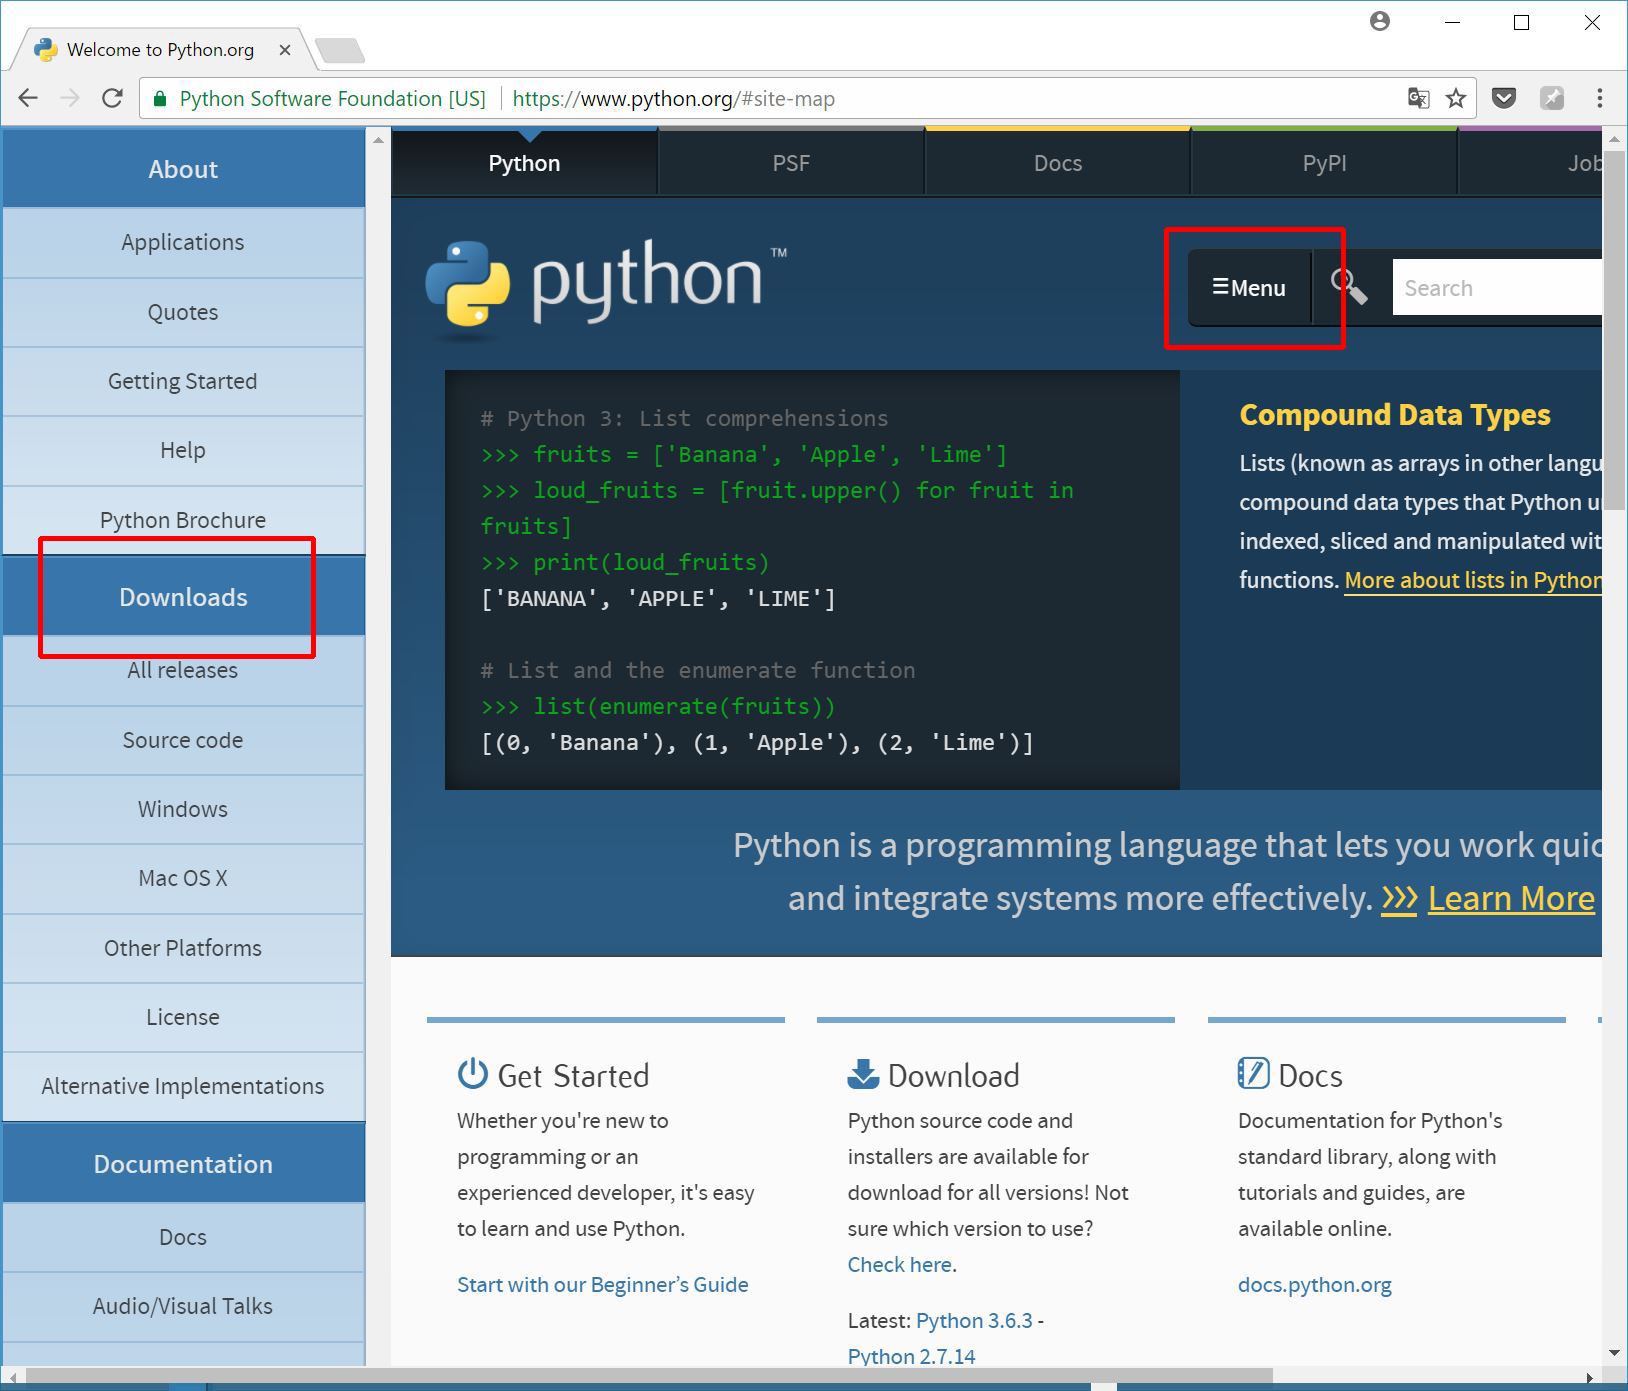The image size is (1628, 1391).
Task: Open Quotes in sidebar menu
Action: tap(183, 312)
